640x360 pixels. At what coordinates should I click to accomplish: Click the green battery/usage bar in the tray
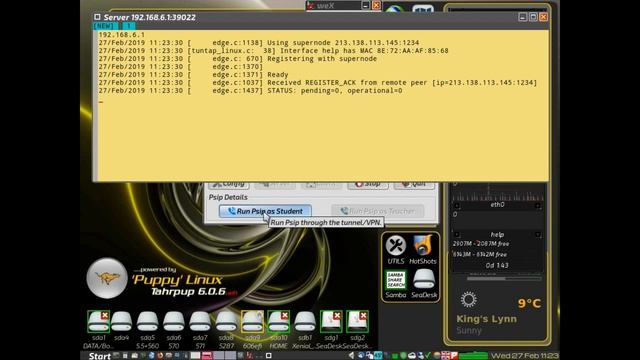click(473, 356)
